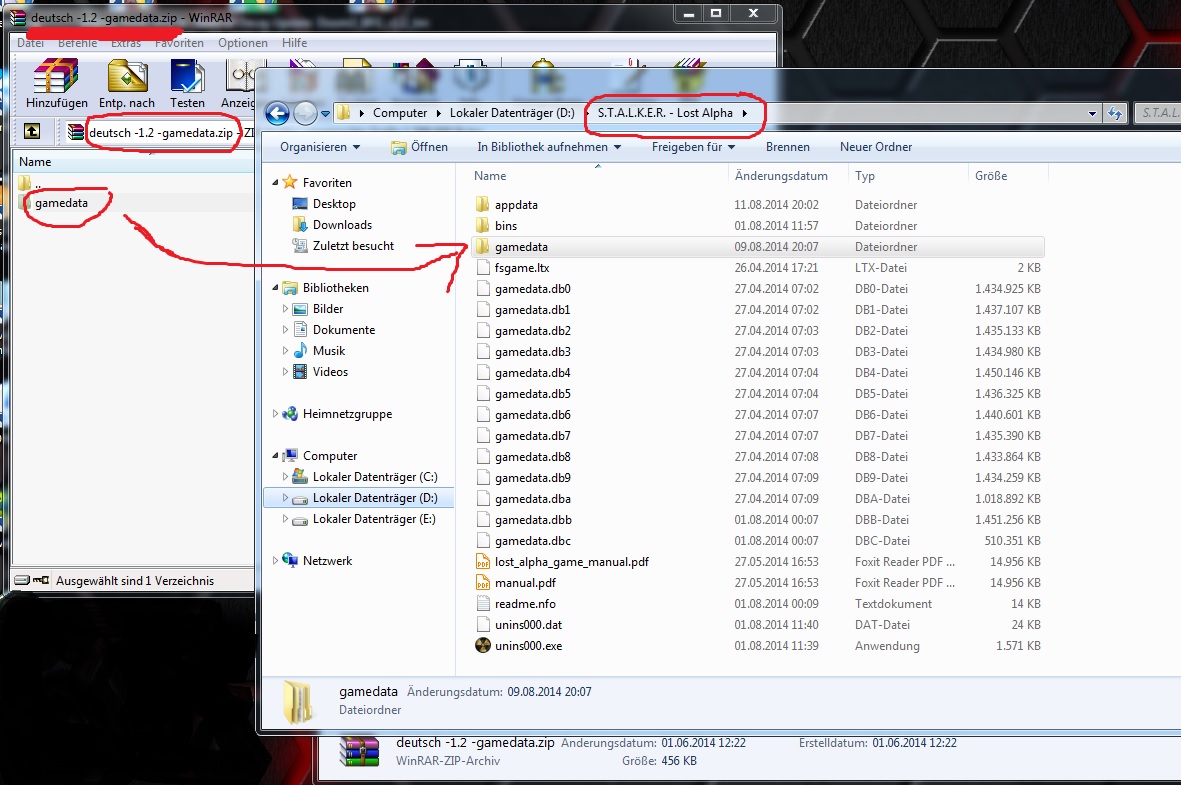Image resolution: width=1181 pixels, height=785 pixels.
Task: Click Explorer refresh address button
Action: coord(1115,113)
